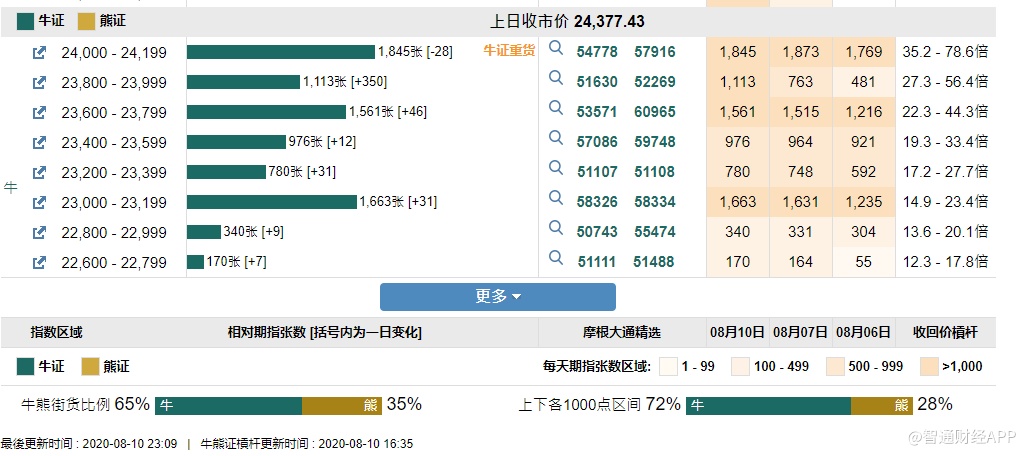The width and height of the screenshot is (1026, 456).
Task: Click the green 牛证 swatch in top legend
Action: click(x=26, y=22)
